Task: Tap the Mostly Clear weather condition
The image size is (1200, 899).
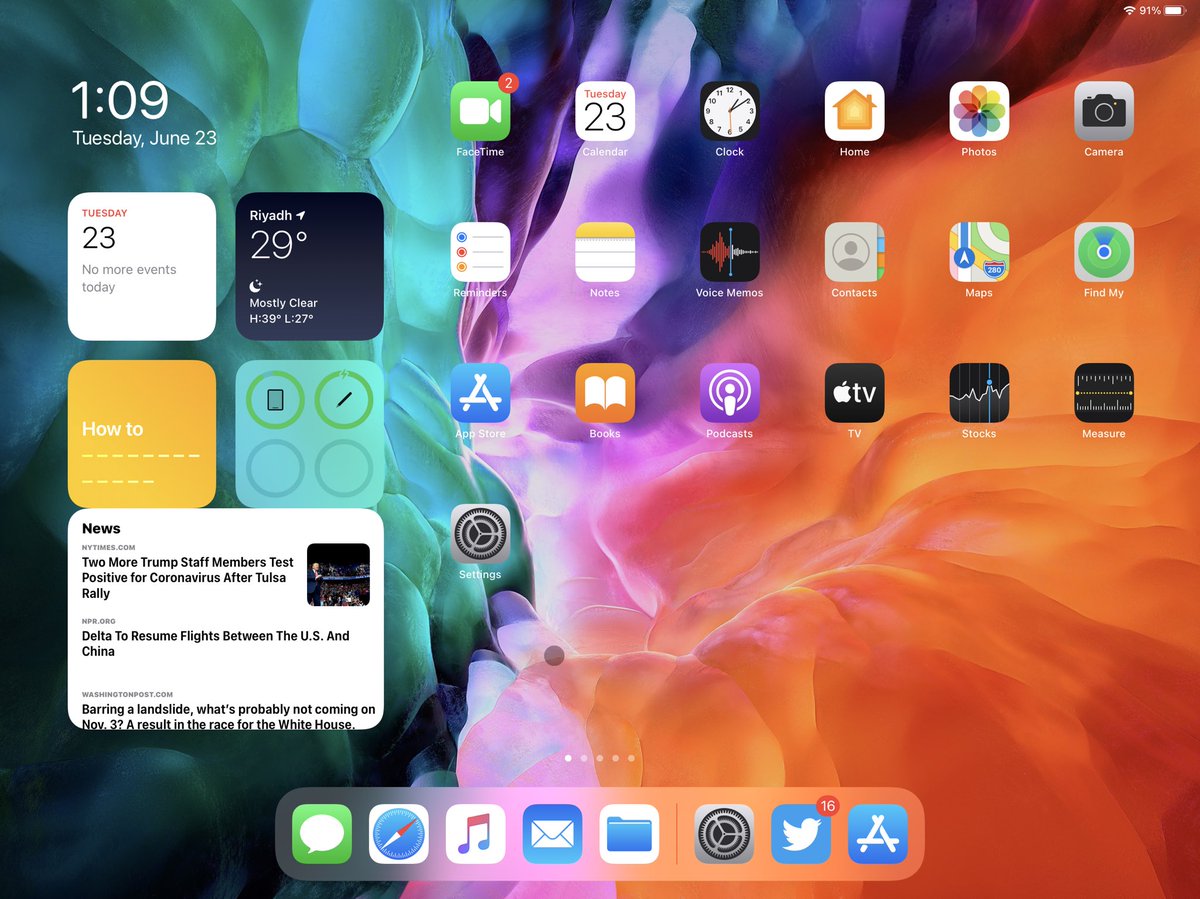Action: point(283,303)
